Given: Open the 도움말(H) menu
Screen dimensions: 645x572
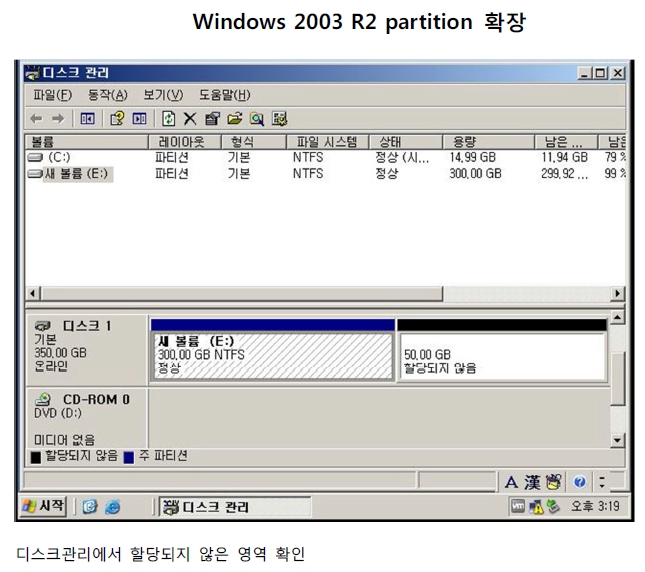Looking at the screenshot, I should [225, 95].
